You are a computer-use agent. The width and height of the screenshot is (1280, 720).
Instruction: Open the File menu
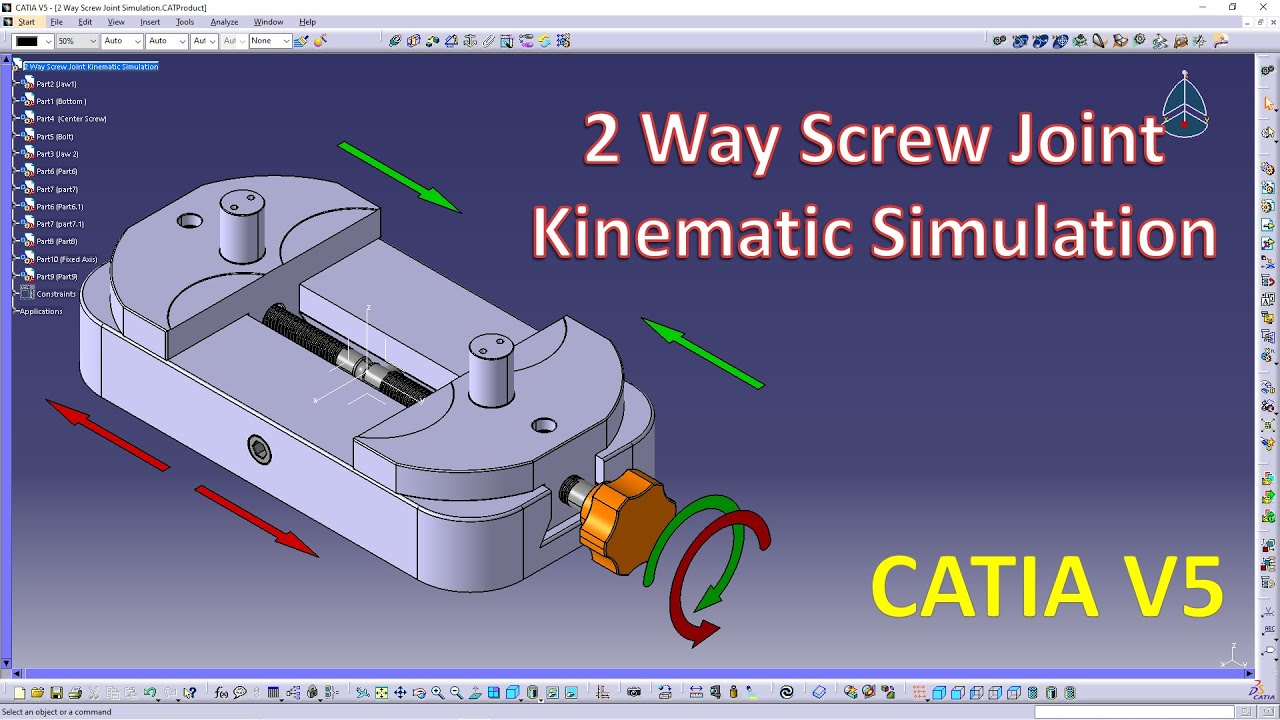pyautogui.click(x=56, y=22)
